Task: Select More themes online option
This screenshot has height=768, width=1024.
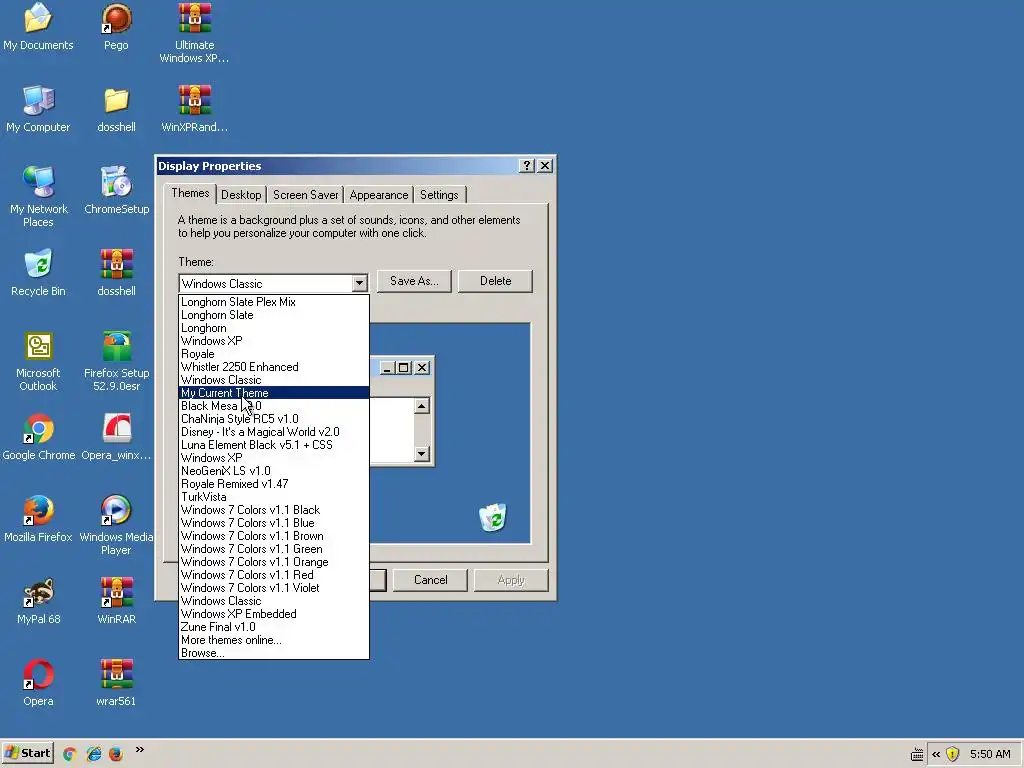Action: [x=274, y=640]
